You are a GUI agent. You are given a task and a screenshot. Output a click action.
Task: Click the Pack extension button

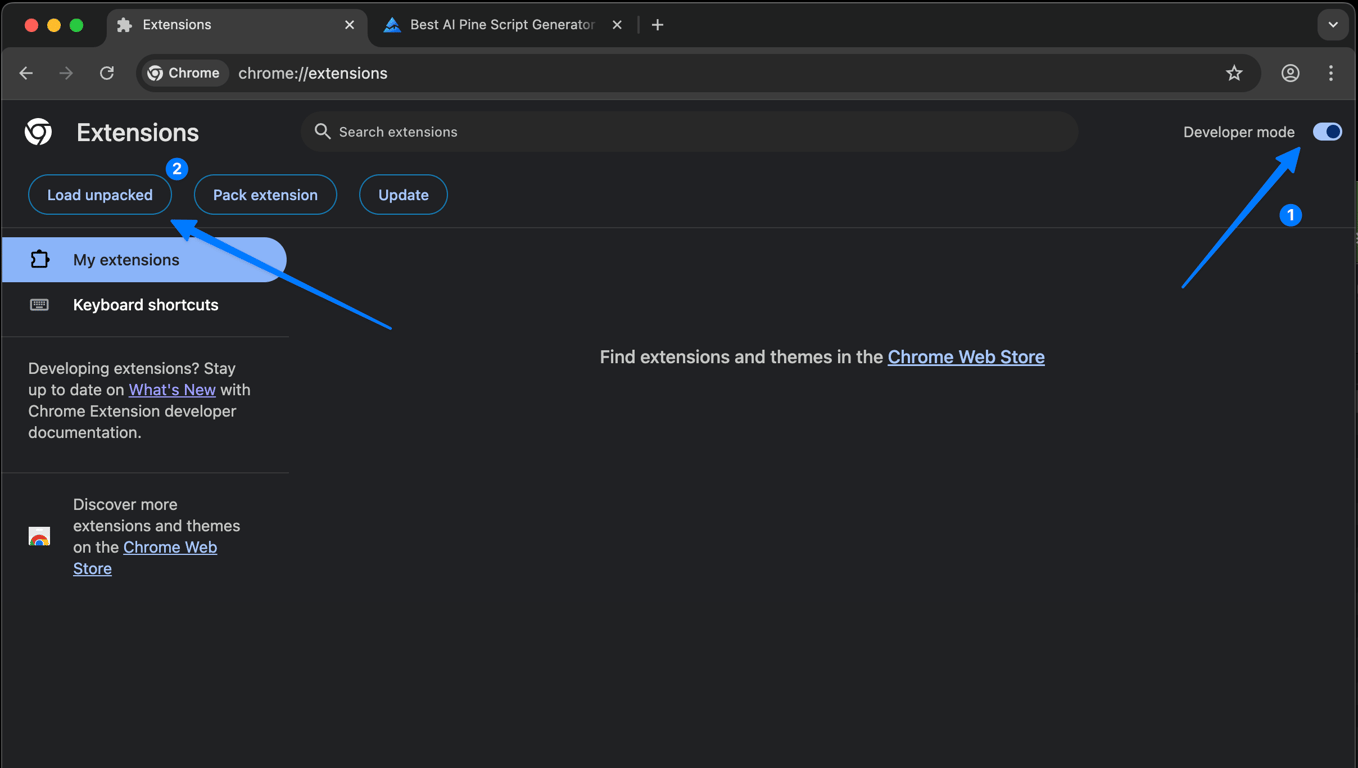point(265,195)
